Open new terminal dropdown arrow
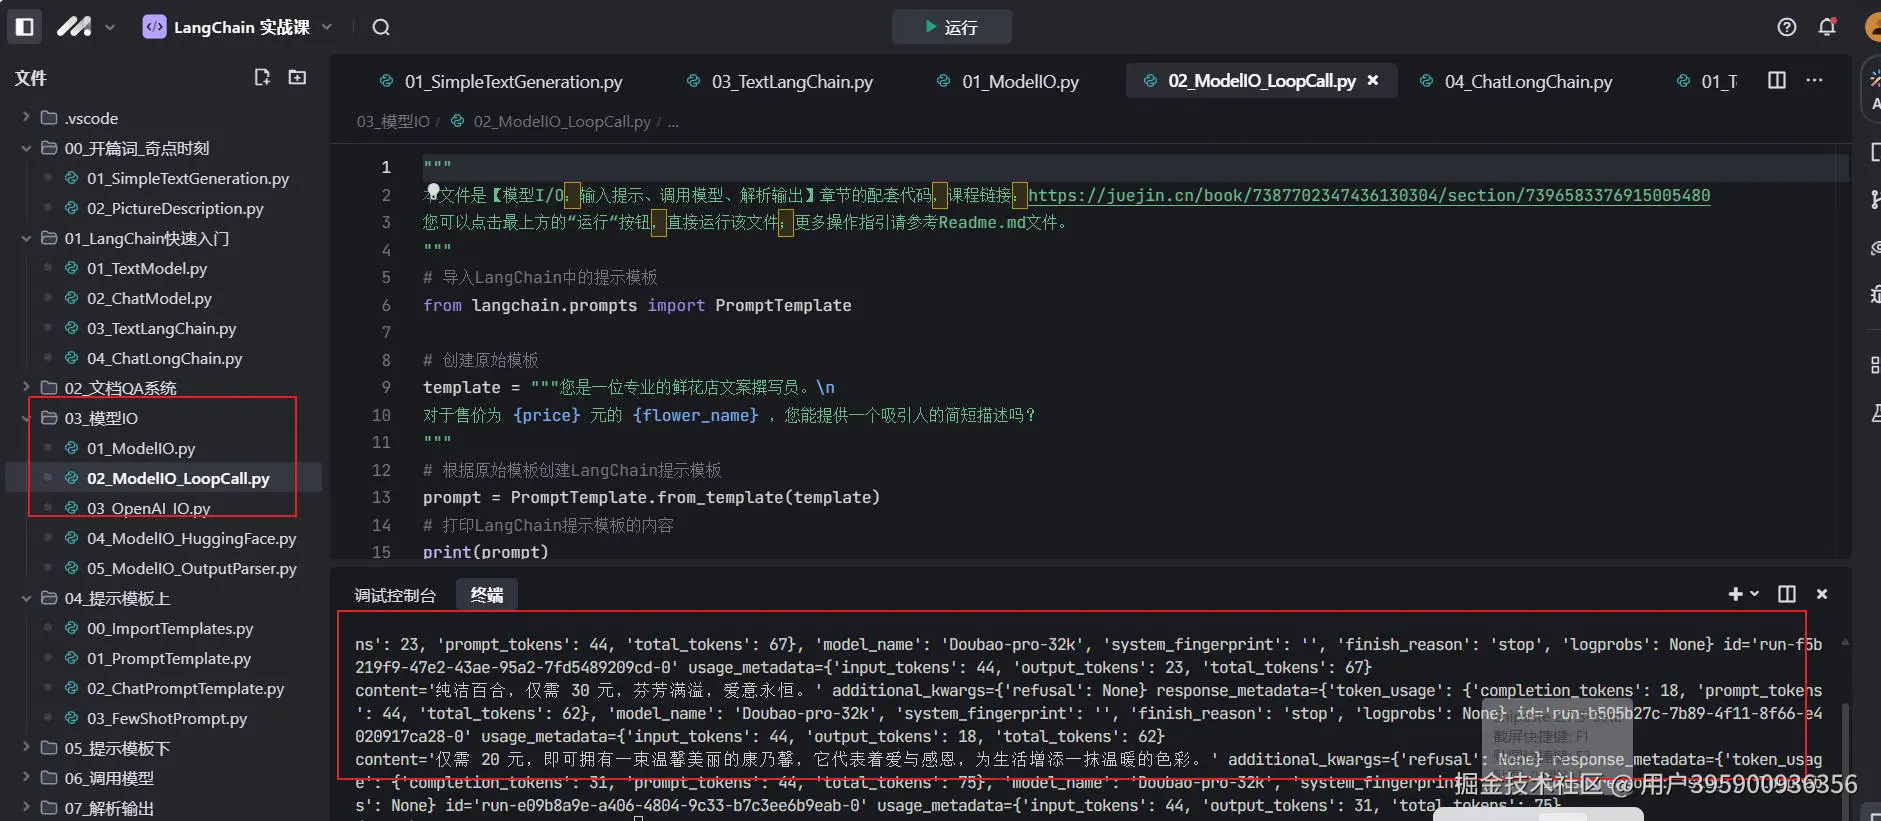The width and height of the screenshot is (1881, 821). pos(1754,594)
